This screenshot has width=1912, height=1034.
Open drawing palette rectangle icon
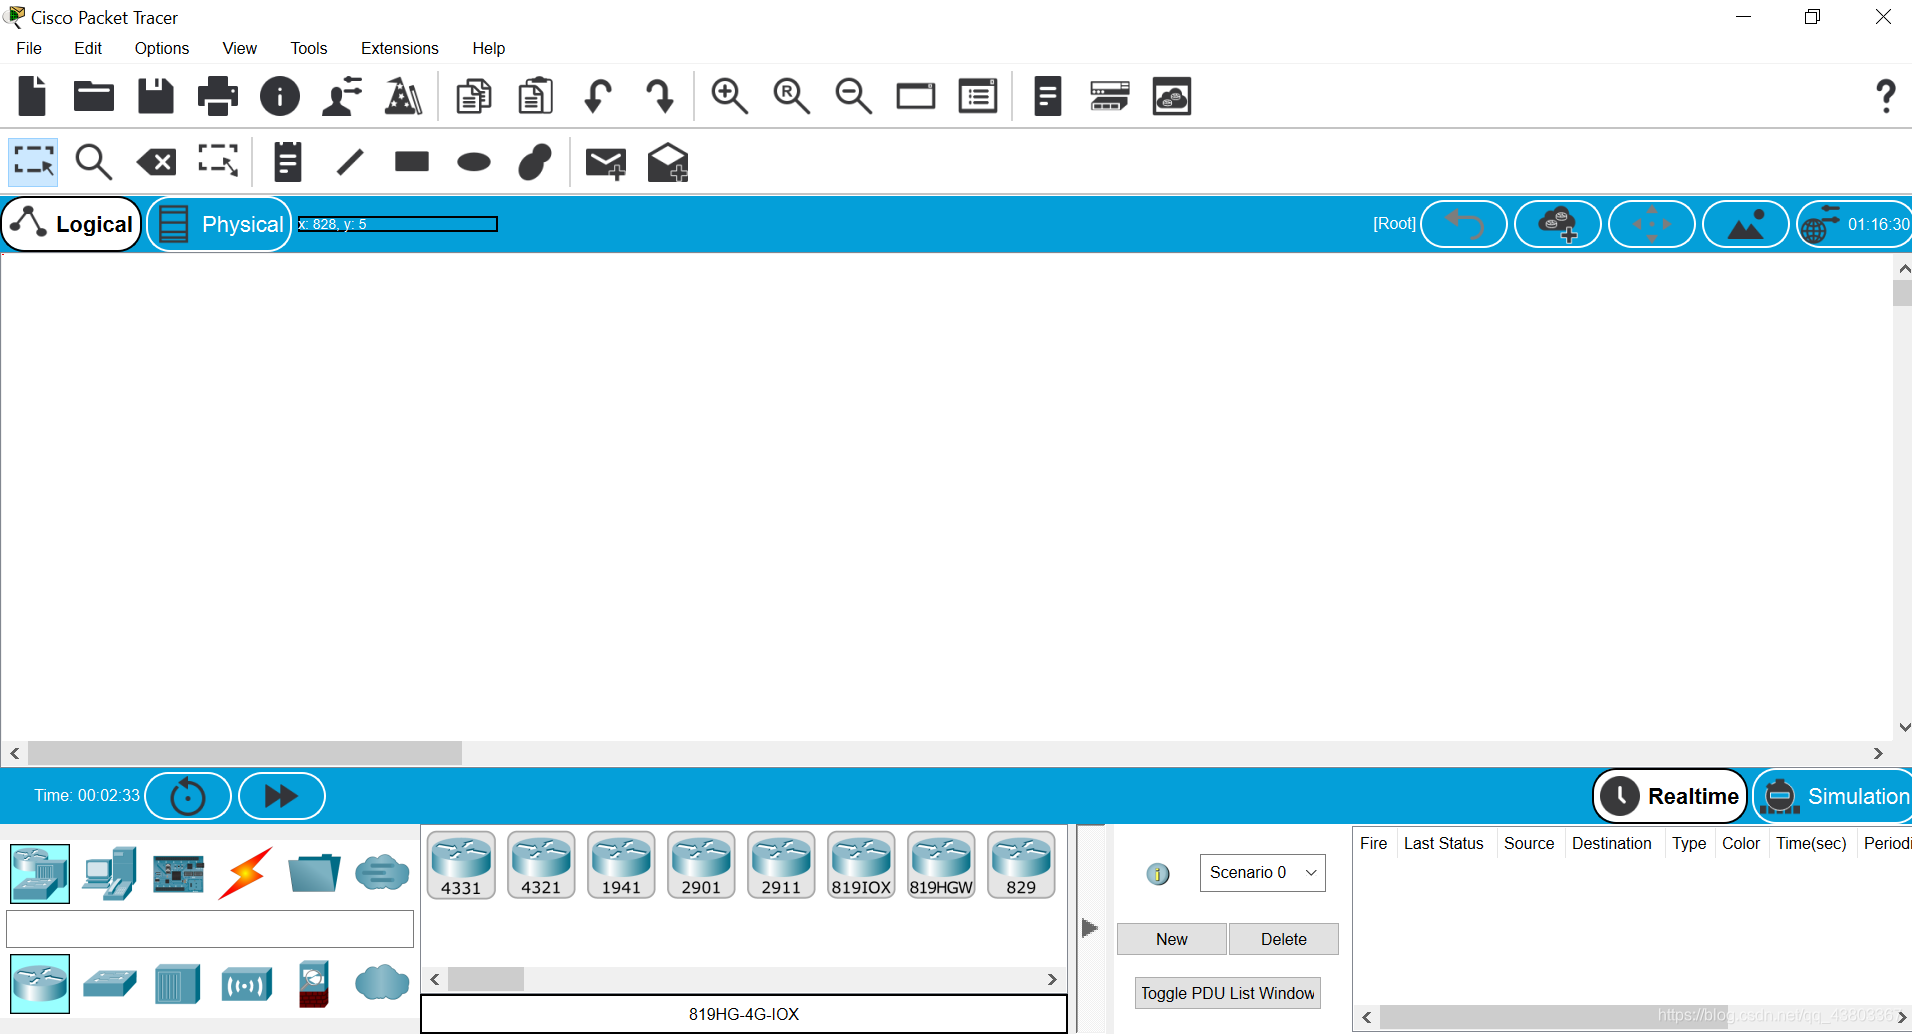coord(916,96)
